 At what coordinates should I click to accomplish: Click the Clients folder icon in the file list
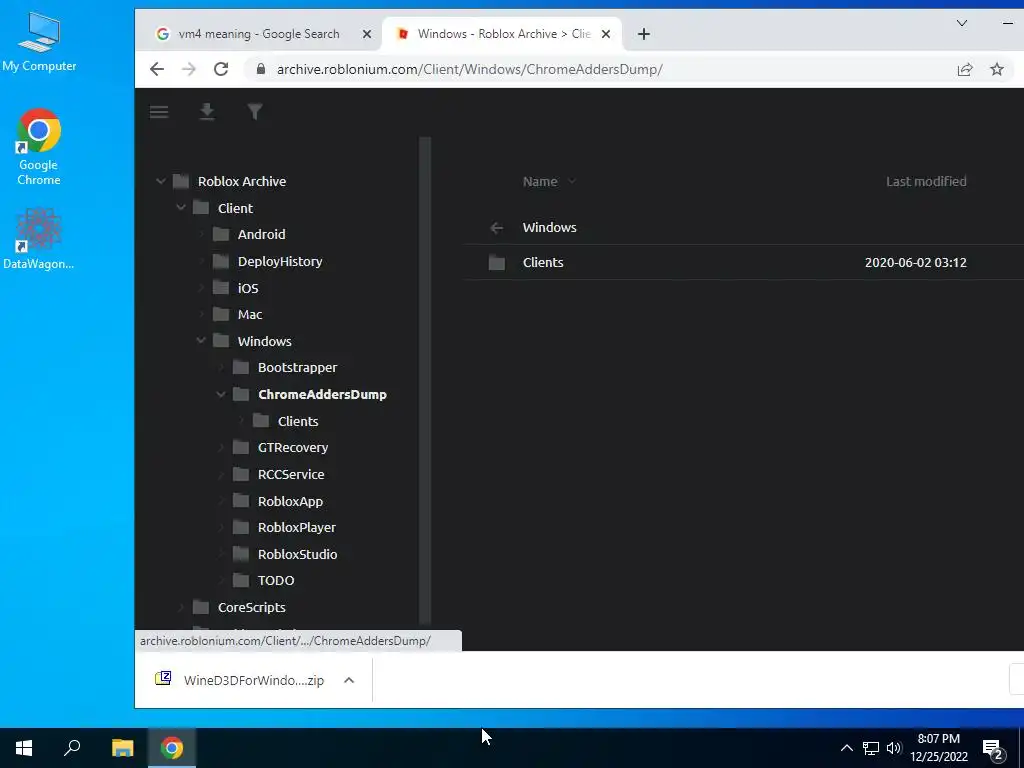tap(497, 263)
